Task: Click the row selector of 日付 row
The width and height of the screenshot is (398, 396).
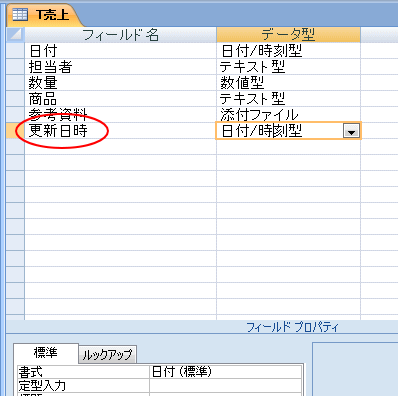Action: click(15, 51)
